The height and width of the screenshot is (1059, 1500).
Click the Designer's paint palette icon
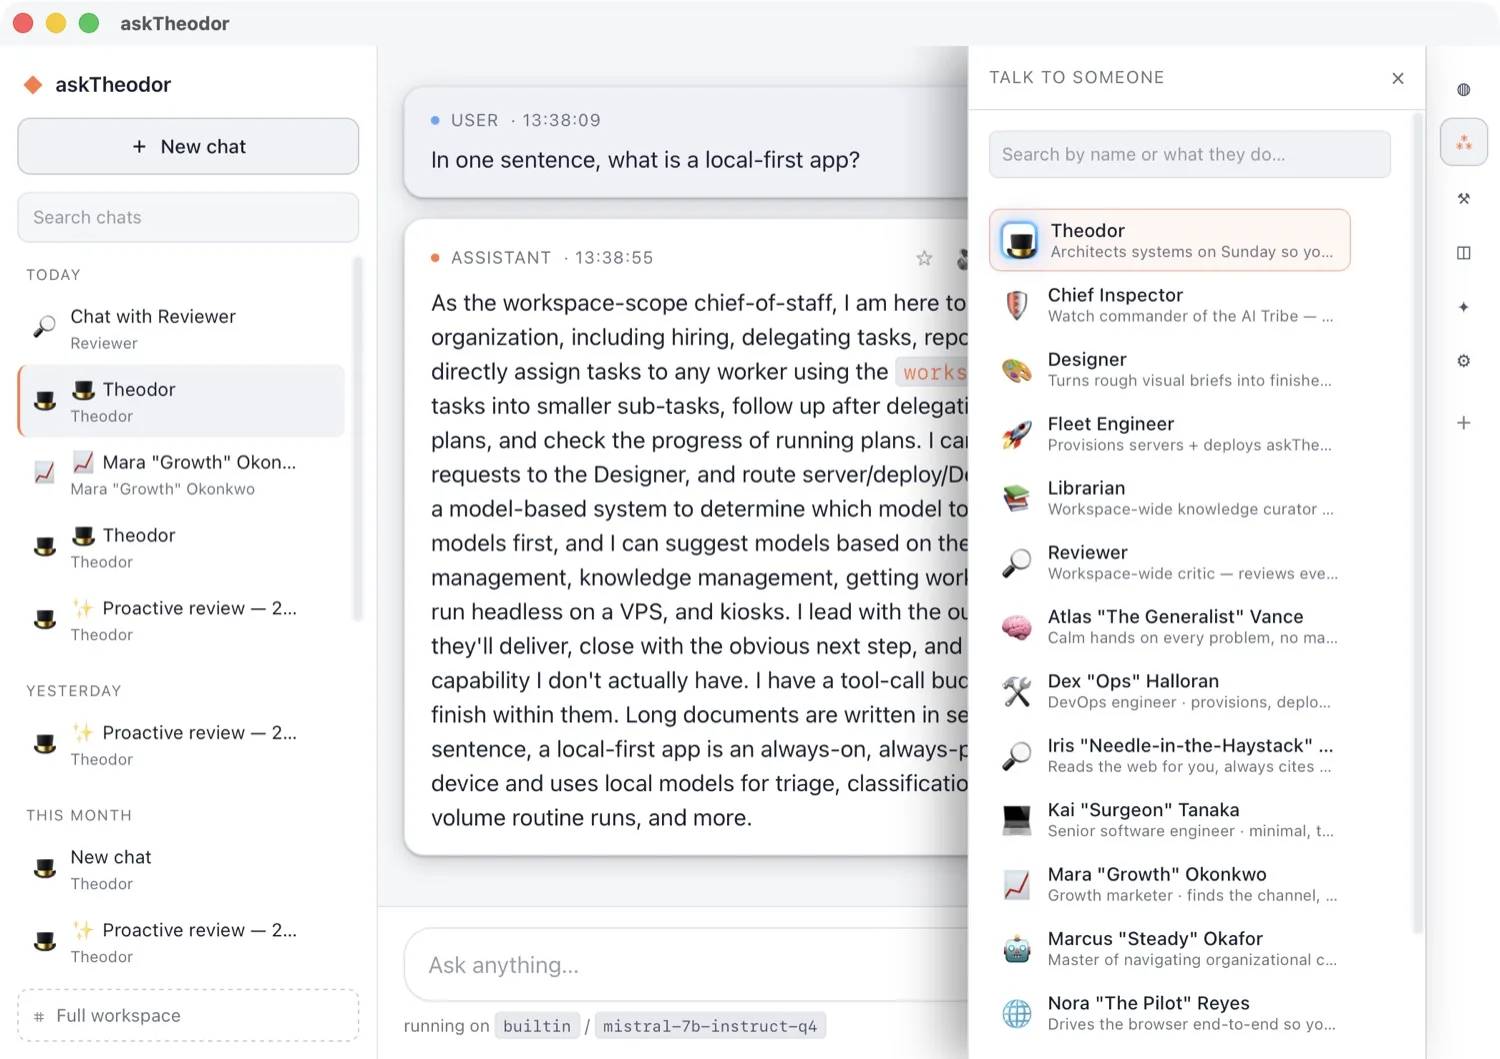(1017, 370)
